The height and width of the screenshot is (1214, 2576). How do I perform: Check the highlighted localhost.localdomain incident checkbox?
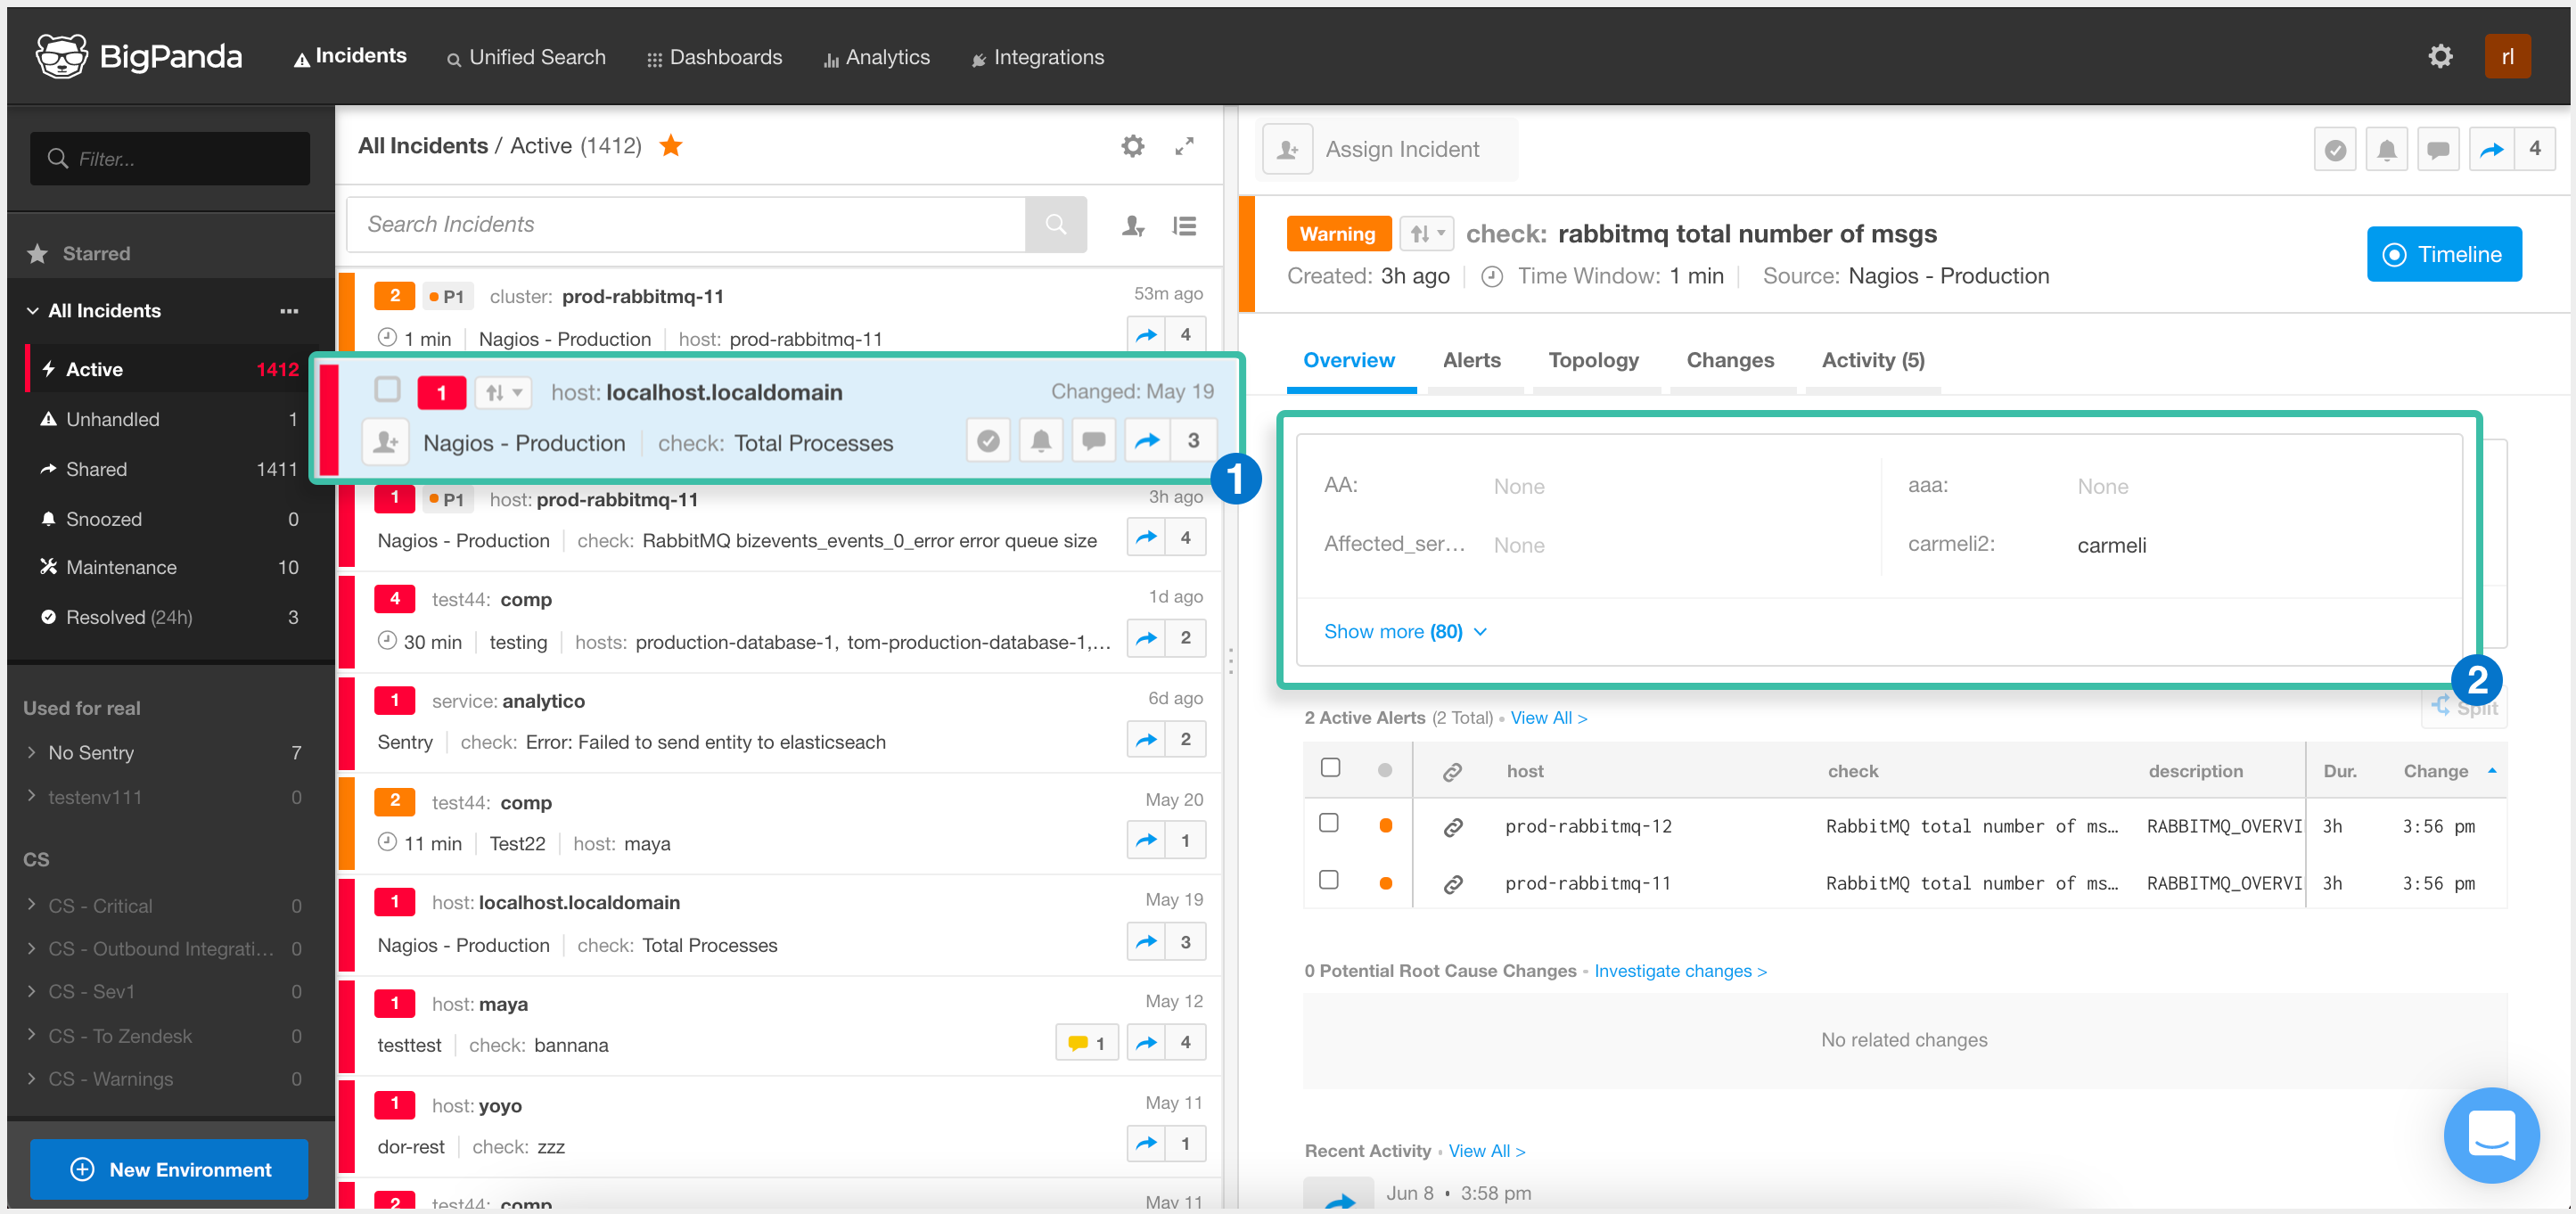click(x=387, y=390)
